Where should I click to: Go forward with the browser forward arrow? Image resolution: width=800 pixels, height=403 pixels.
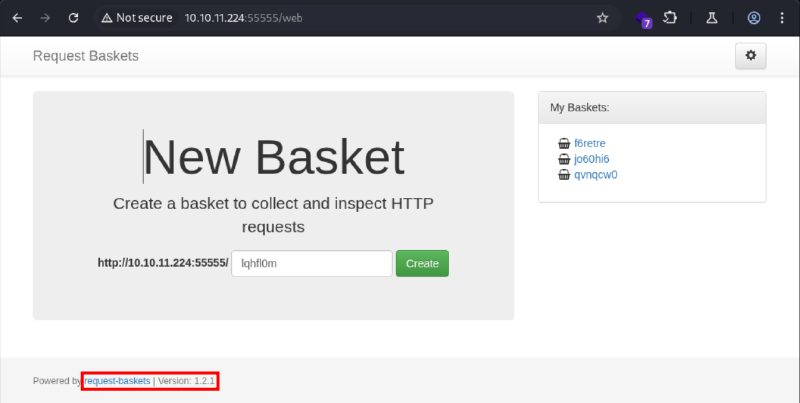[45, 18]
